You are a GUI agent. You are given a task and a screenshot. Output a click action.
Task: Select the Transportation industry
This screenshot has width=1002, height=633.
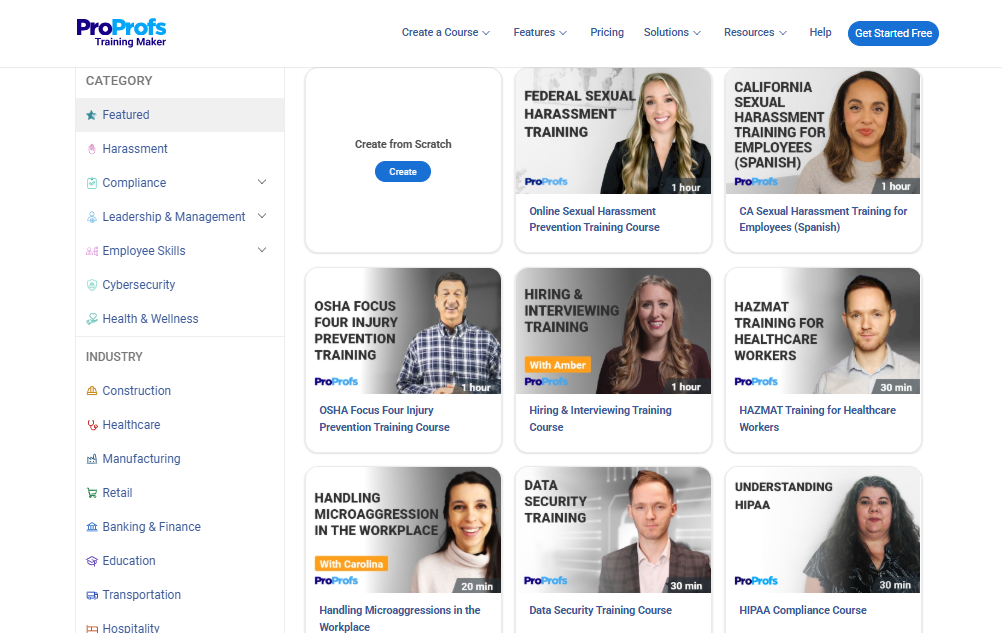pyautogui.click(x=180, y=595)
